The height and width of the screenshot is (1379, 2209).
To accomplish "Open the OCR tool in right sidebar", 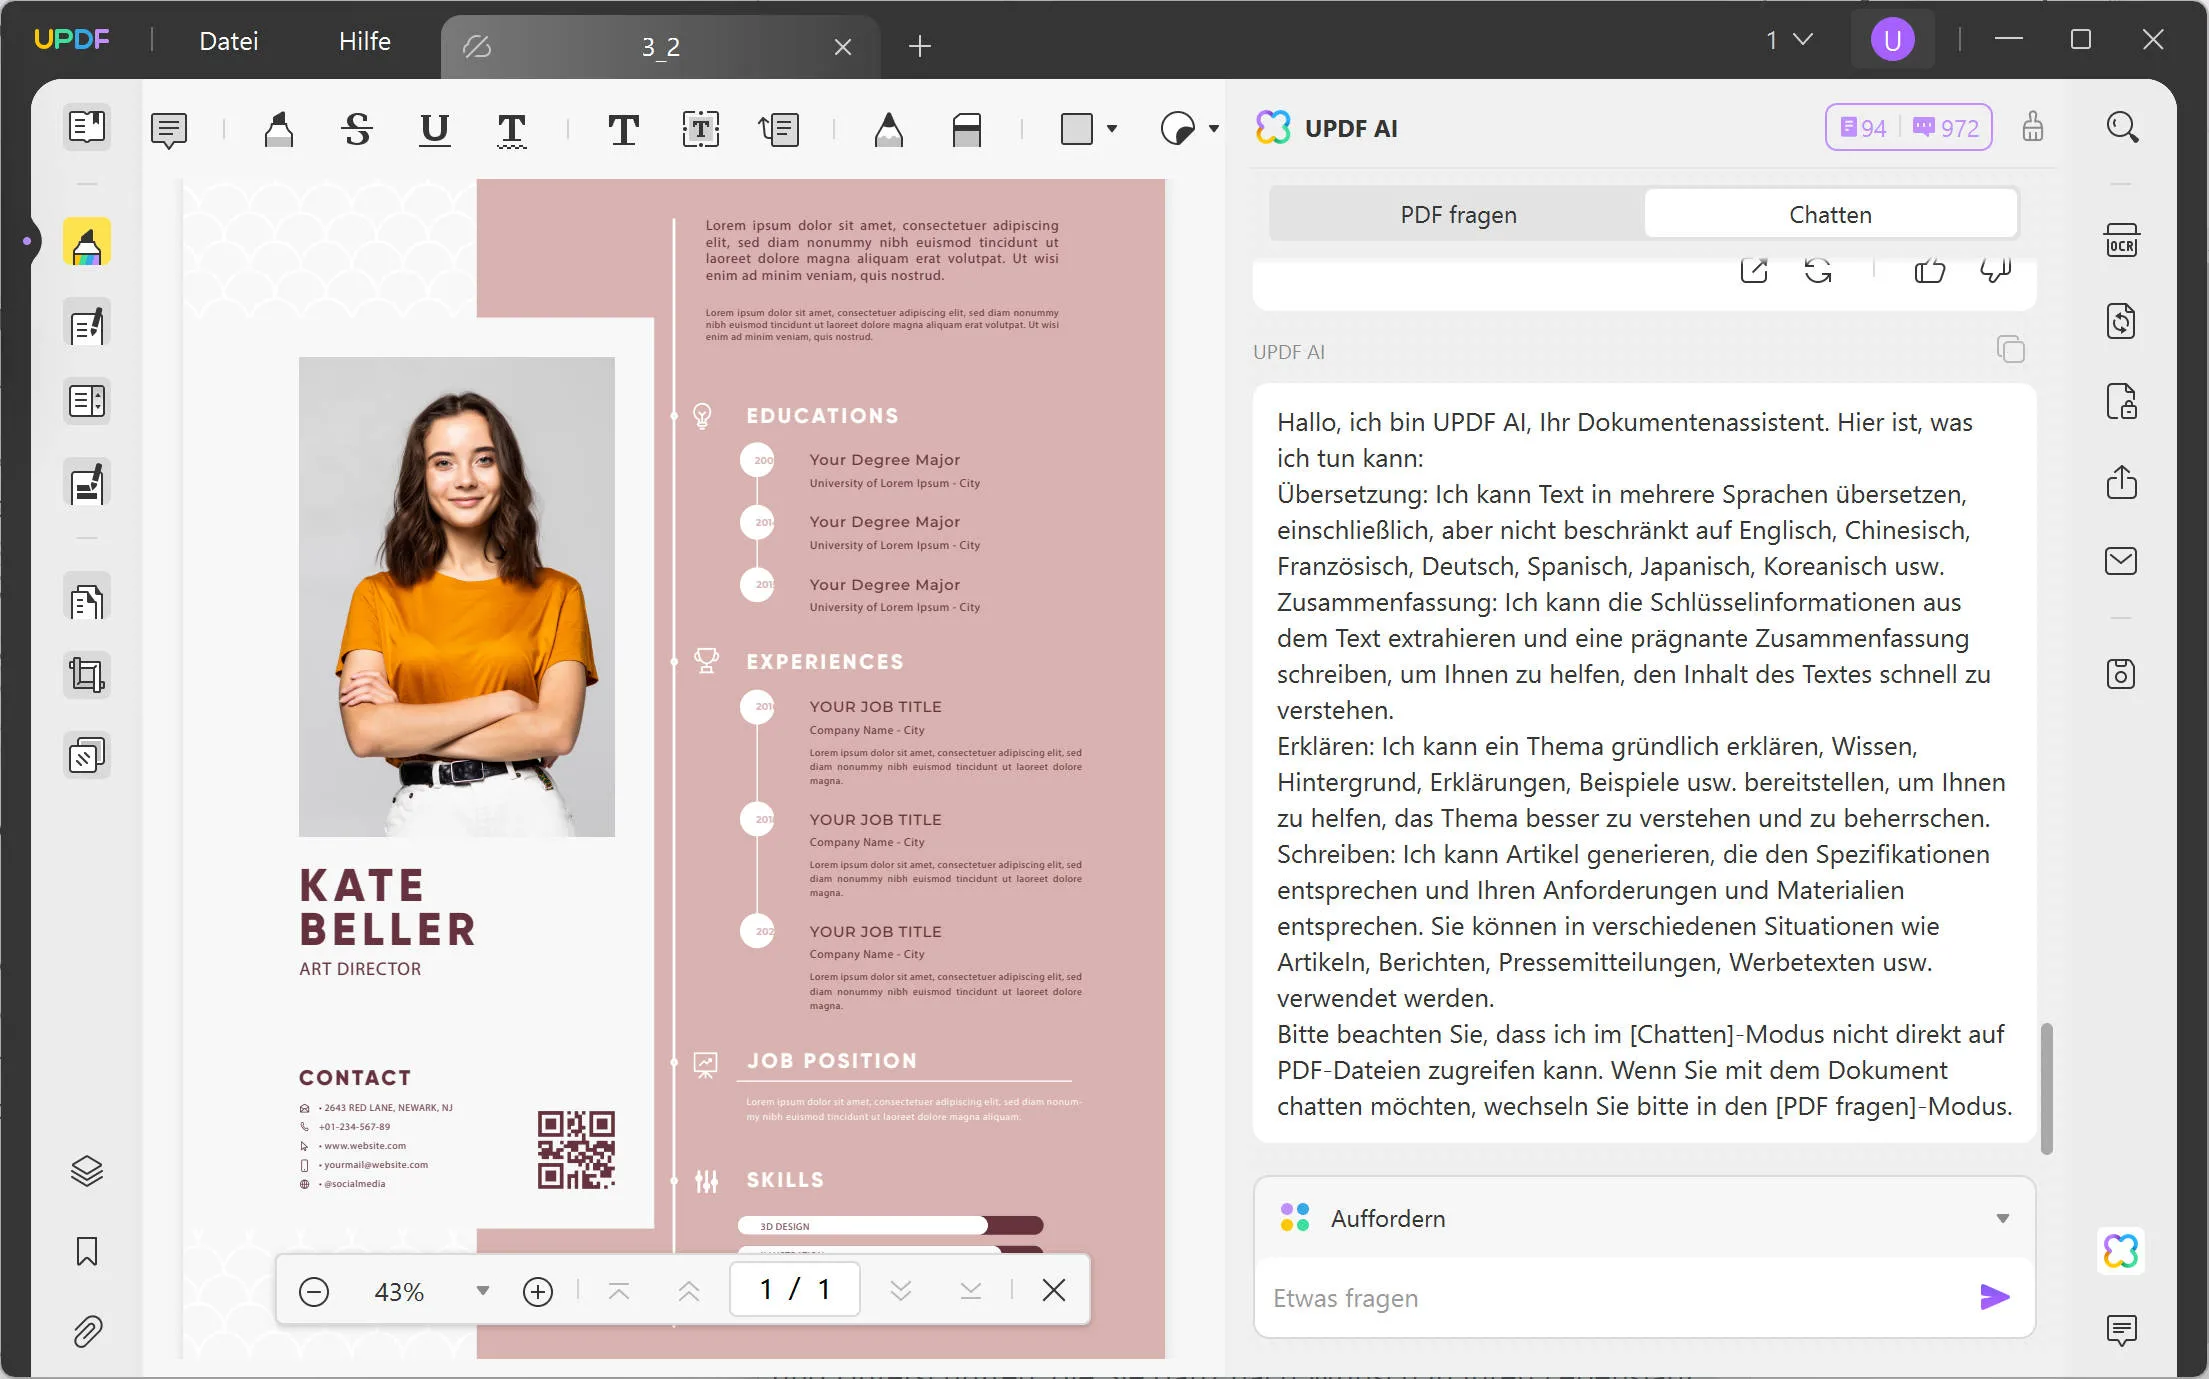I will (2122, 240).
